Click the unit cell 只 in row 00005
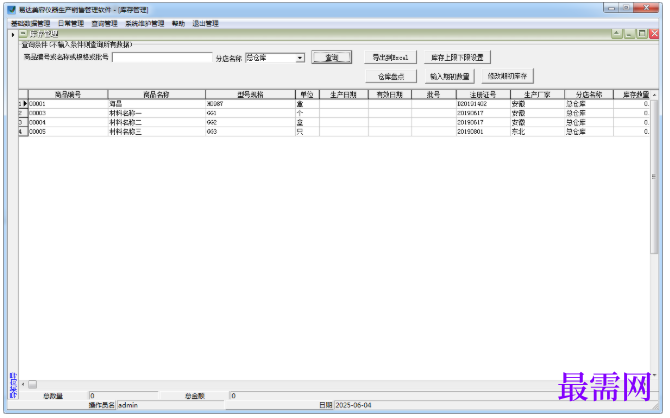The image size is (670, 418). (x=307, y=132)
